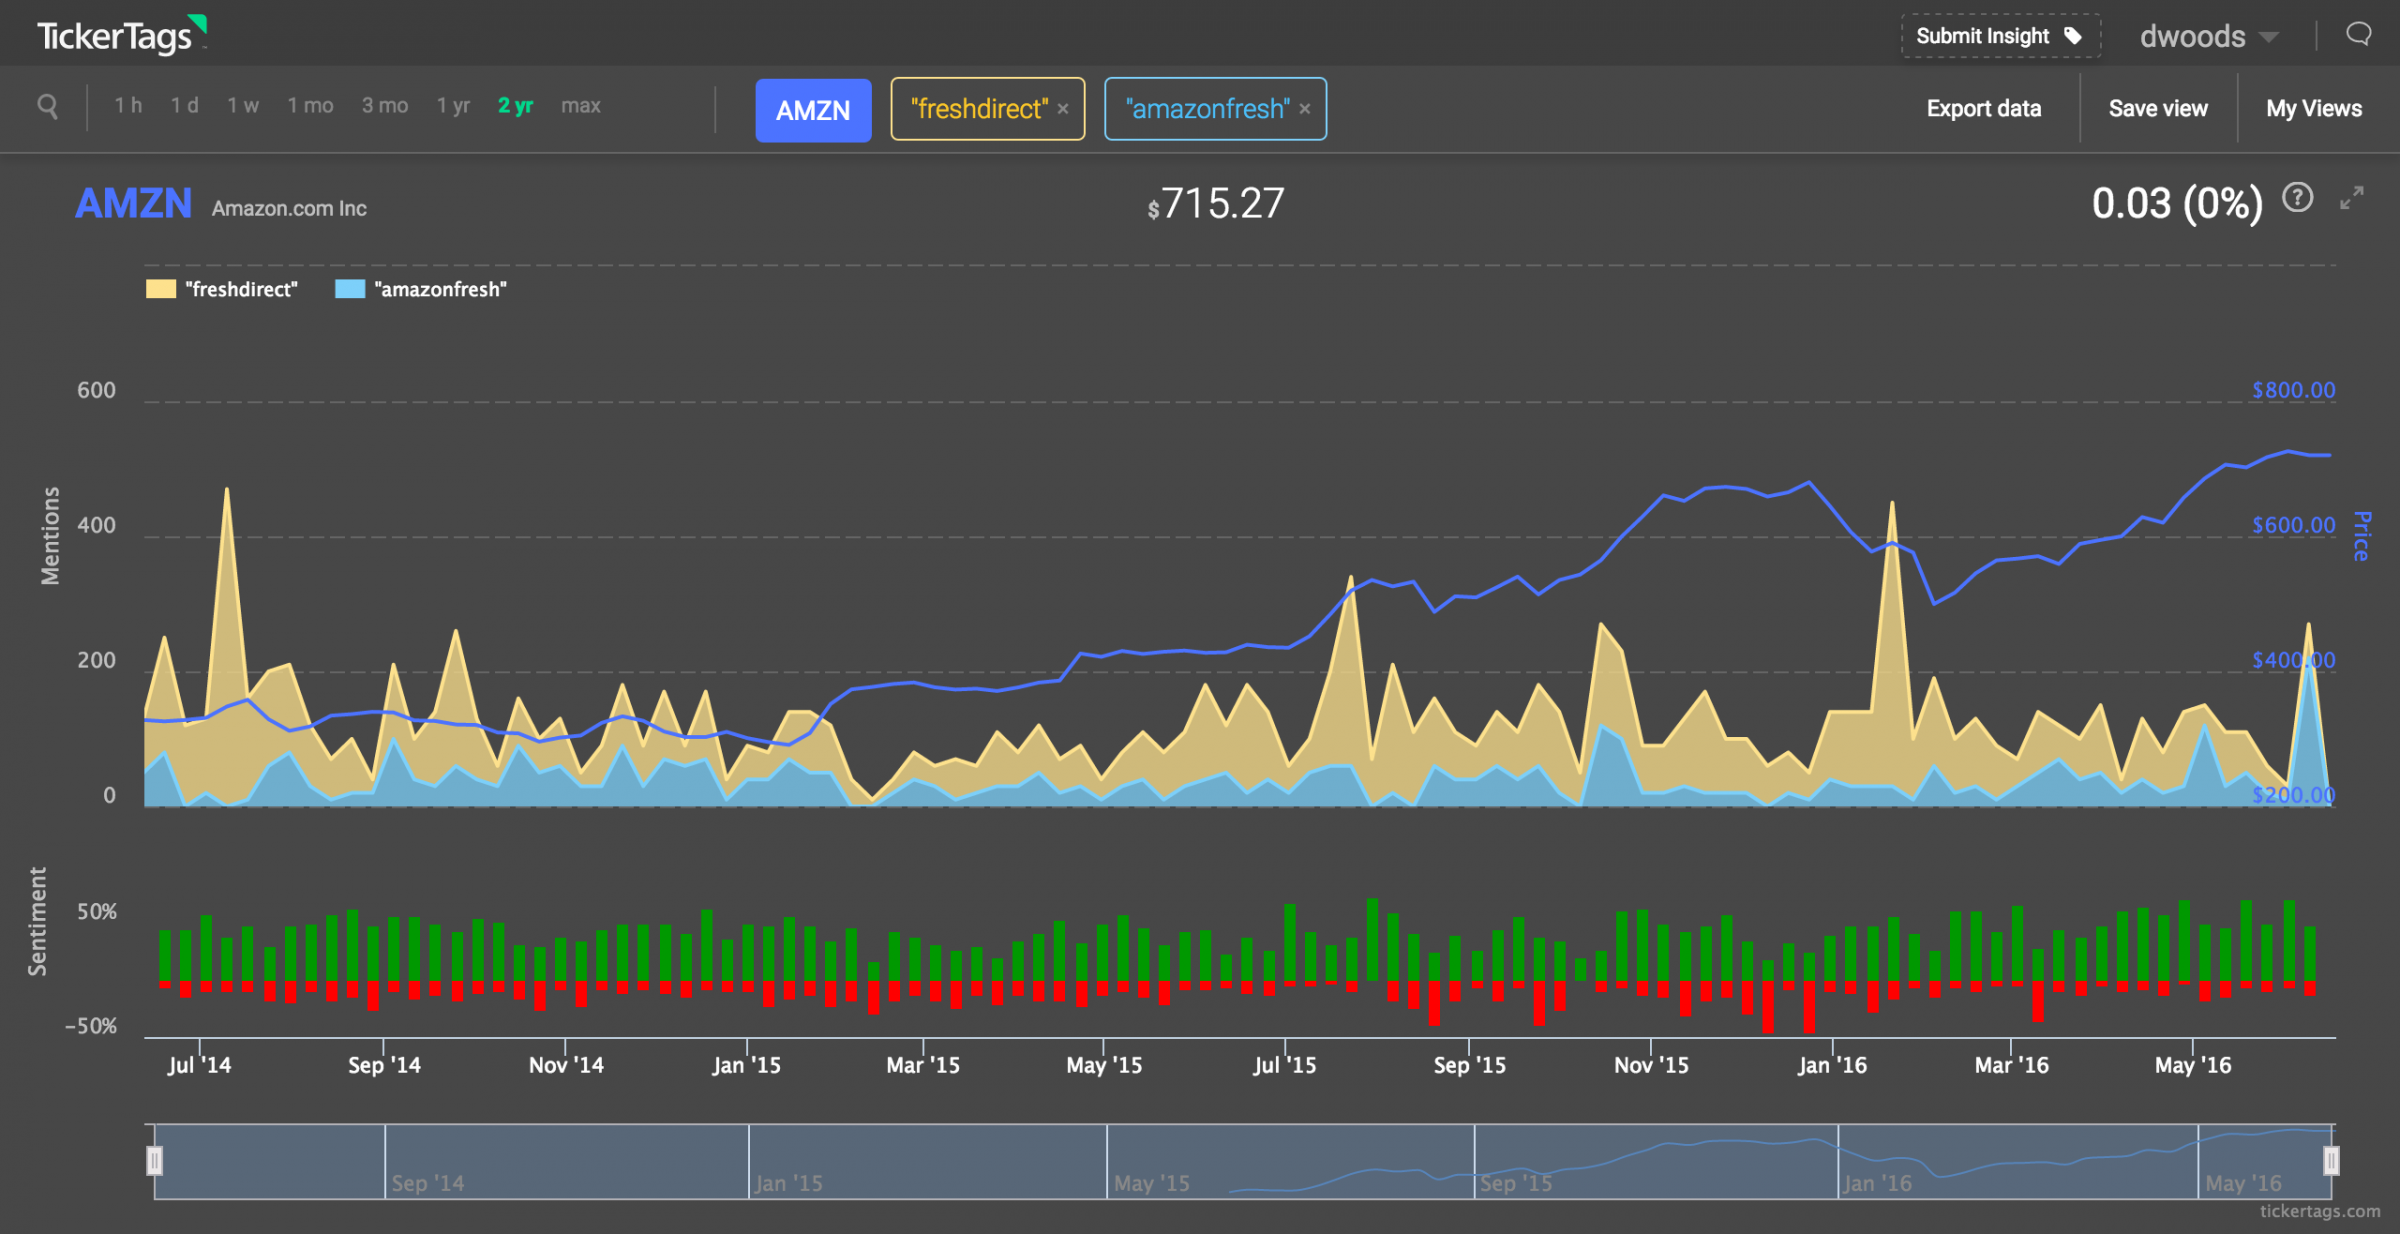Select the 2 yr time range
2400x1234 pixels.
515,106
